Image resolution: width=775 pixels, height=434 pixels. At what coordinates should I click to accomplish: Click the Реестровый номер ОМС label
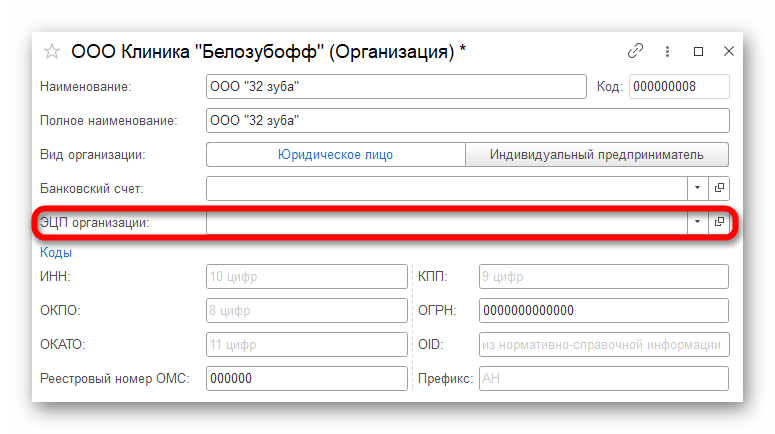click(115, 379)
